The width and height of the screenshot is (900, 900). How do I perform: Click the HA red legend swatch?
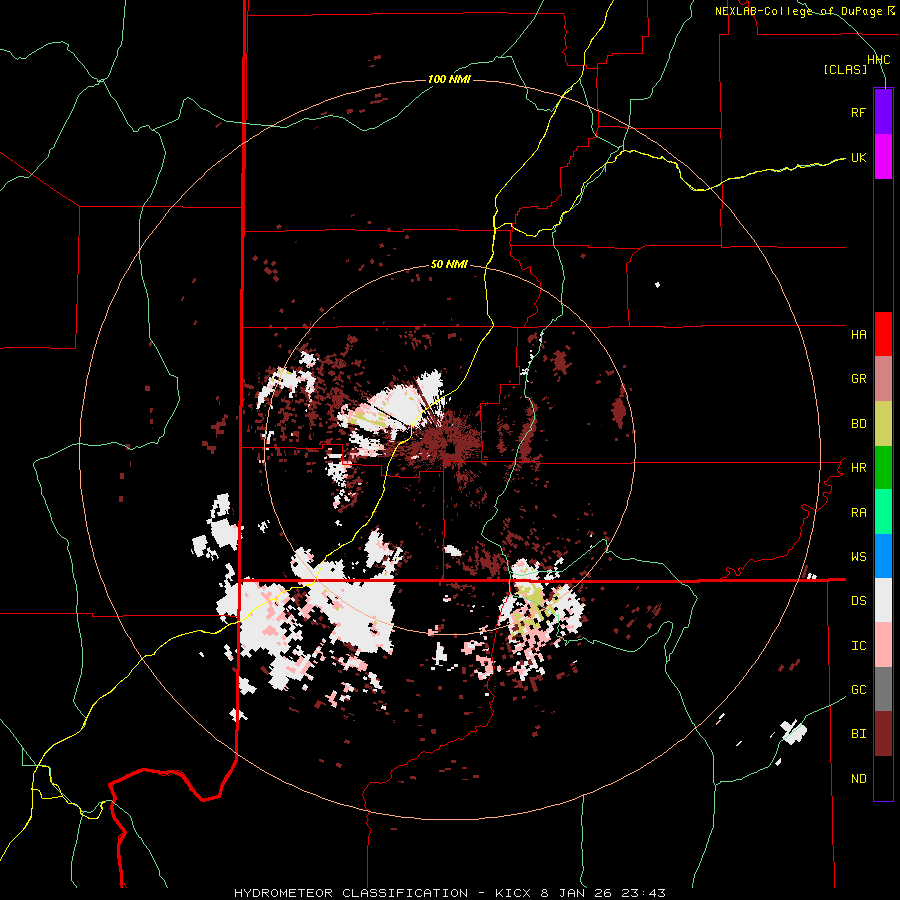coord(883,334)
